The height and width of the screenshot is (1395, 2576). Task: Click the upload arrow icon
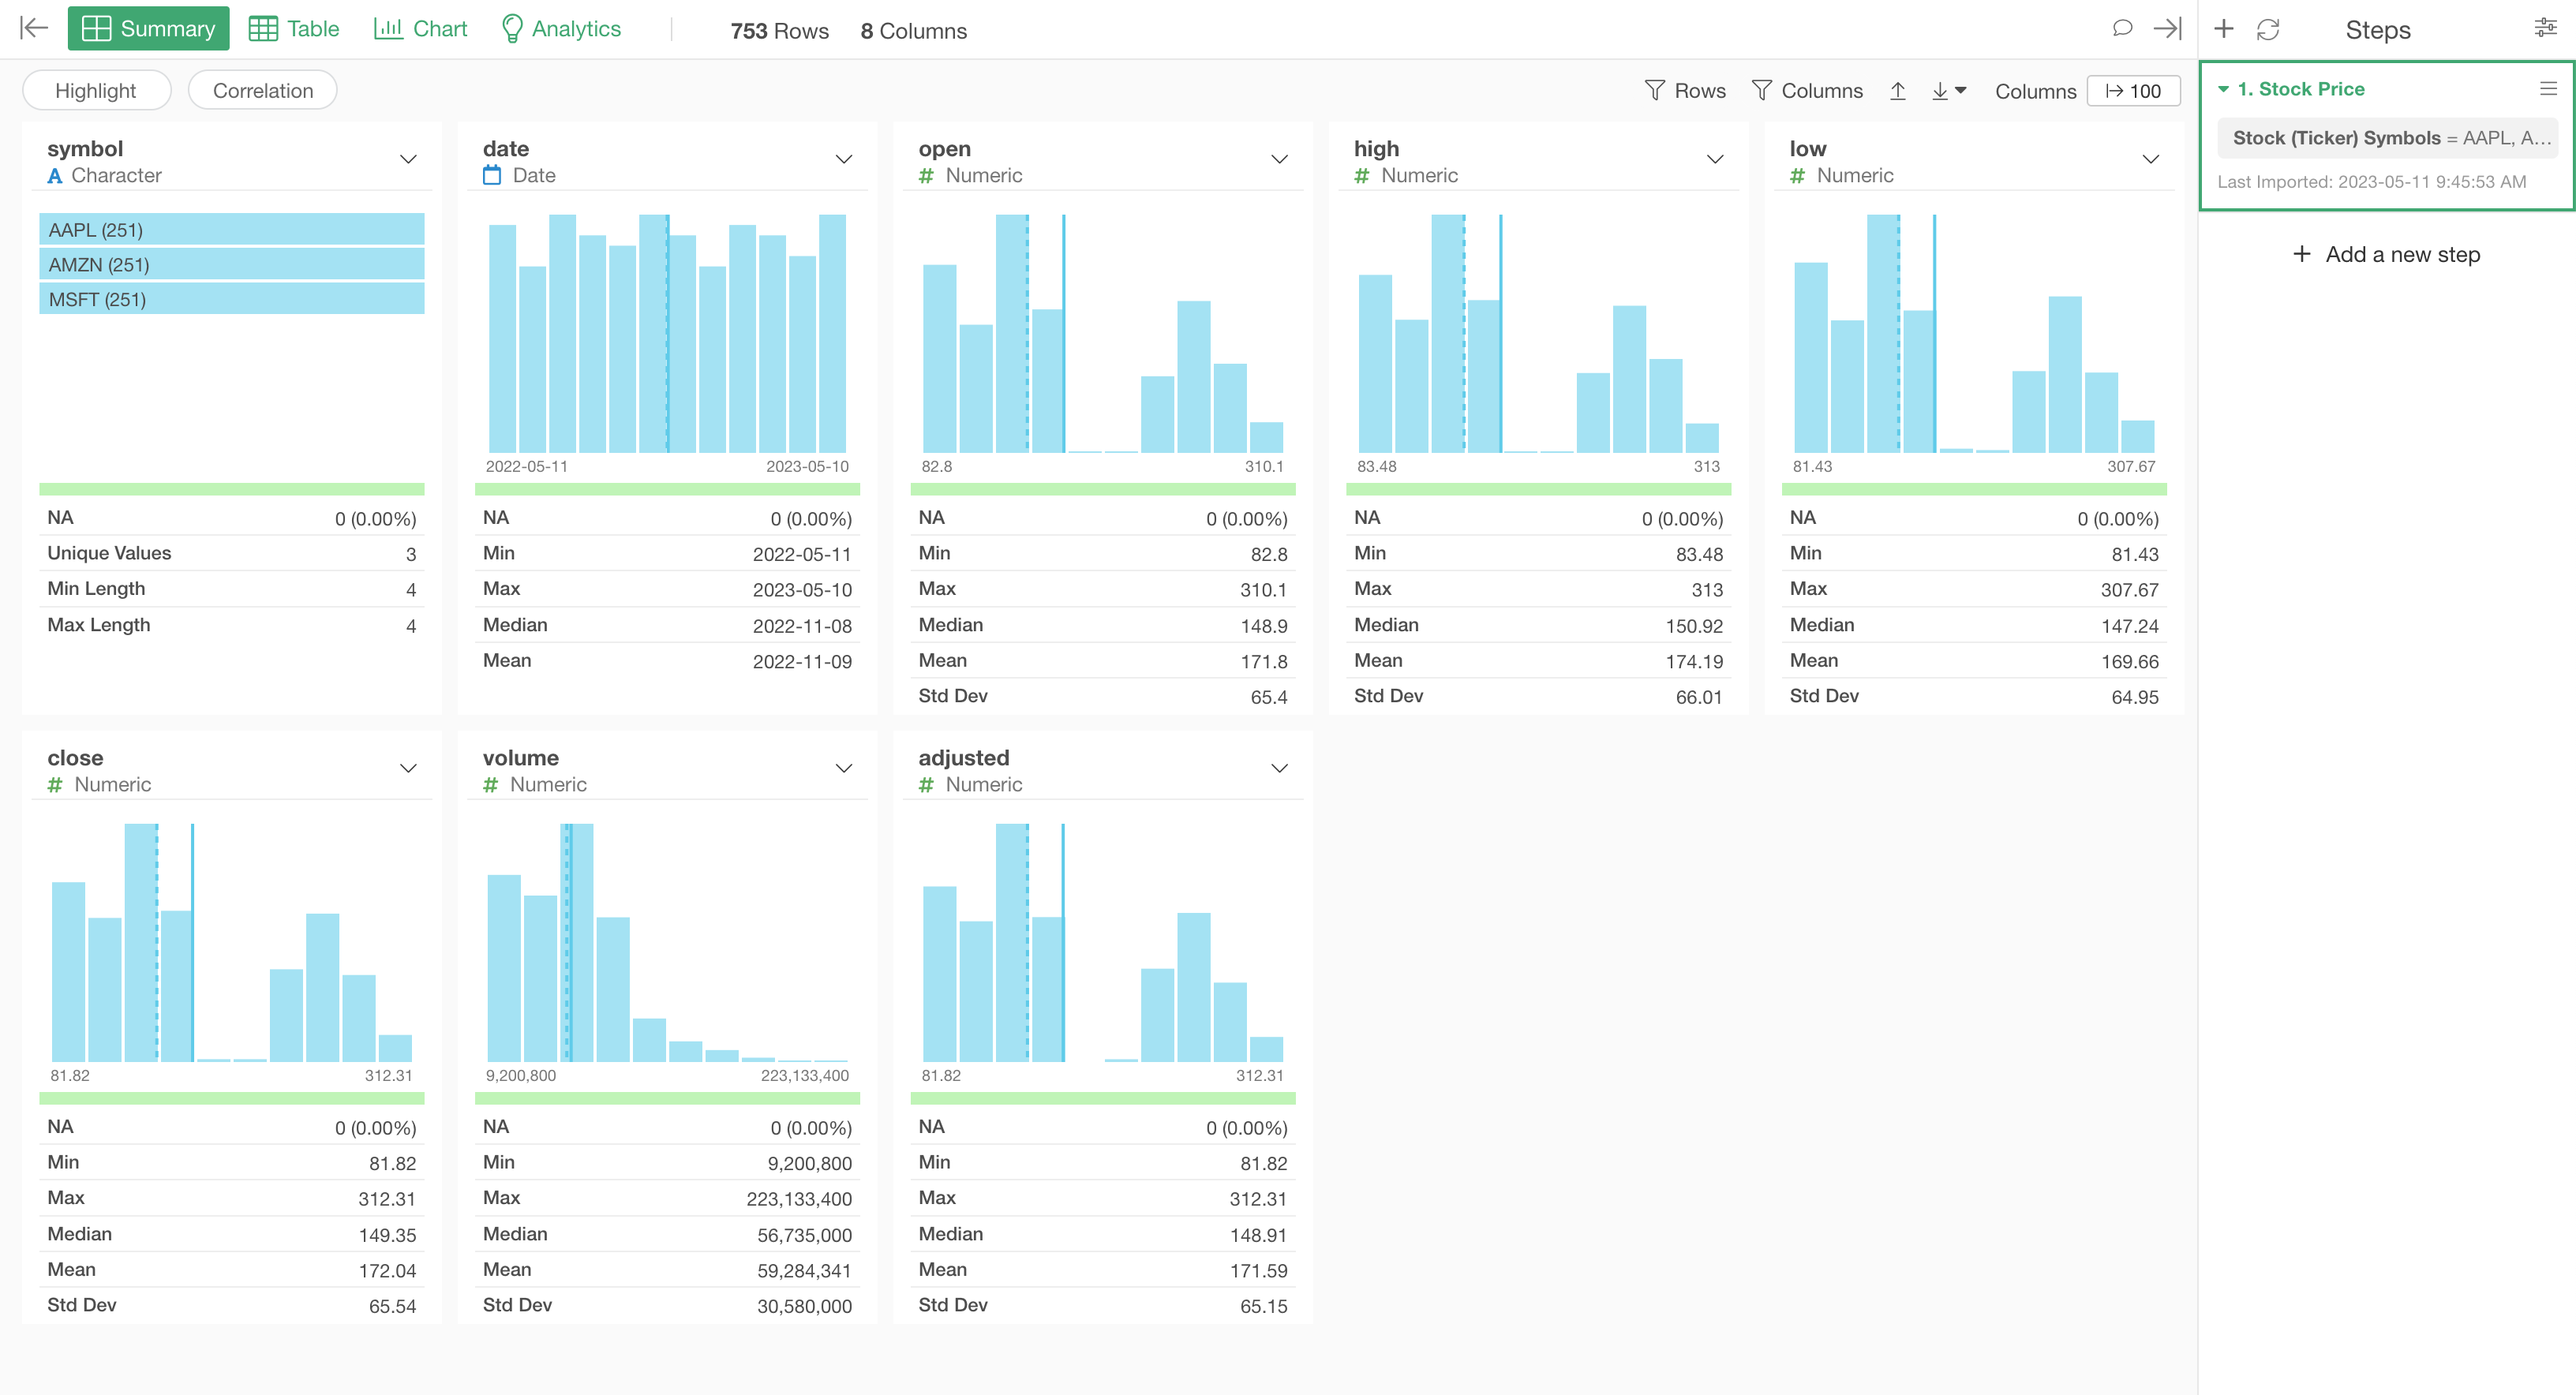tap(1898, 91)
